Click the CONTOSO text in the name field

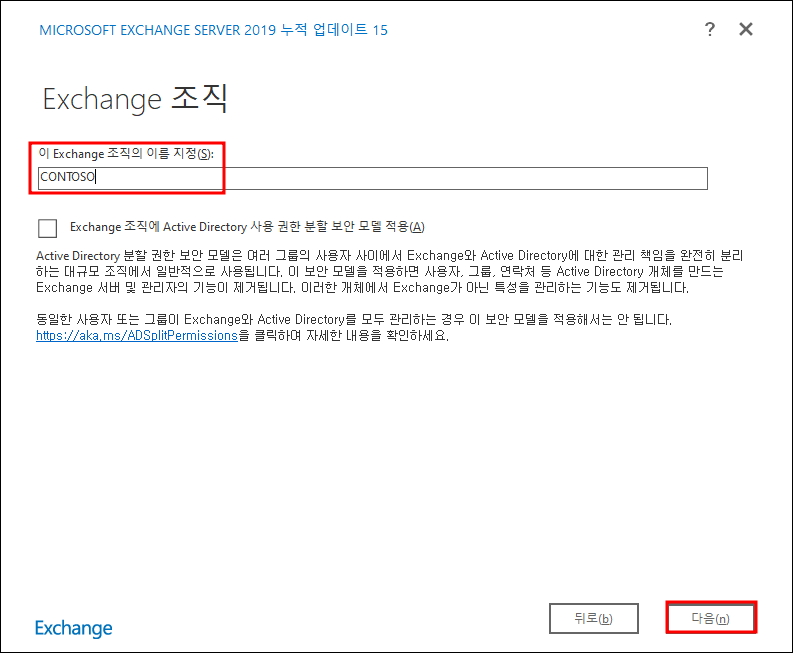(67, 178)
